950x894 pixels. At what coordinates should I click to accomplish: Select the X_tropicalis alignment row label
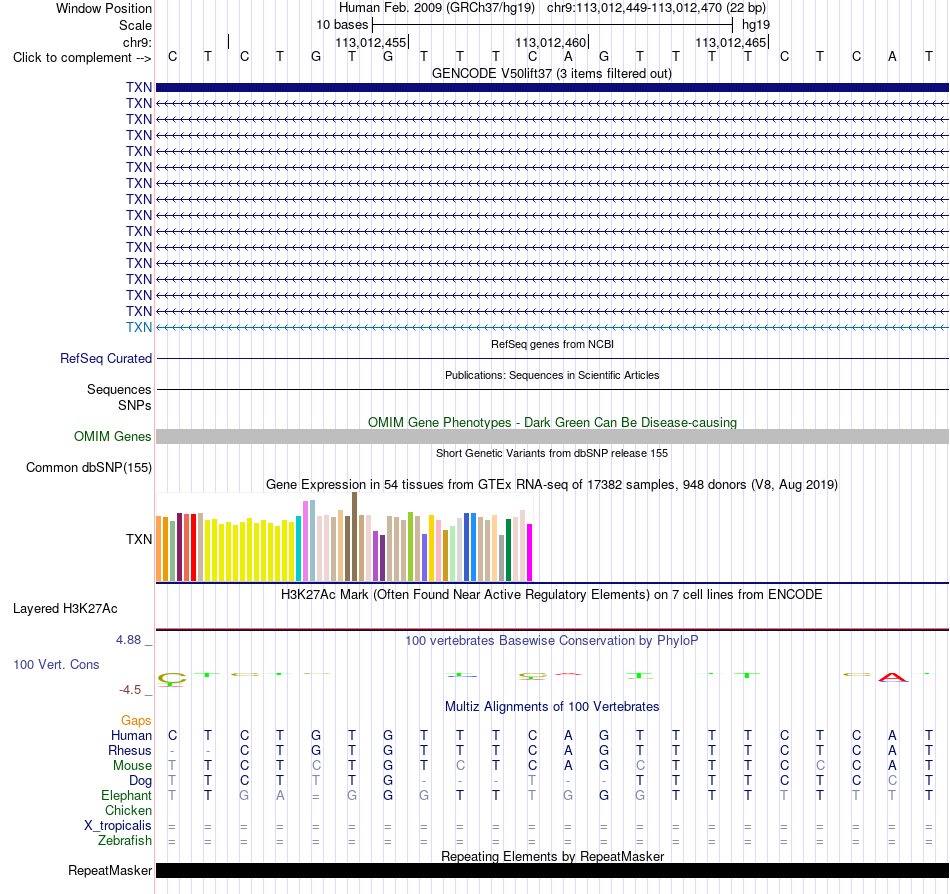pos(118,826)
